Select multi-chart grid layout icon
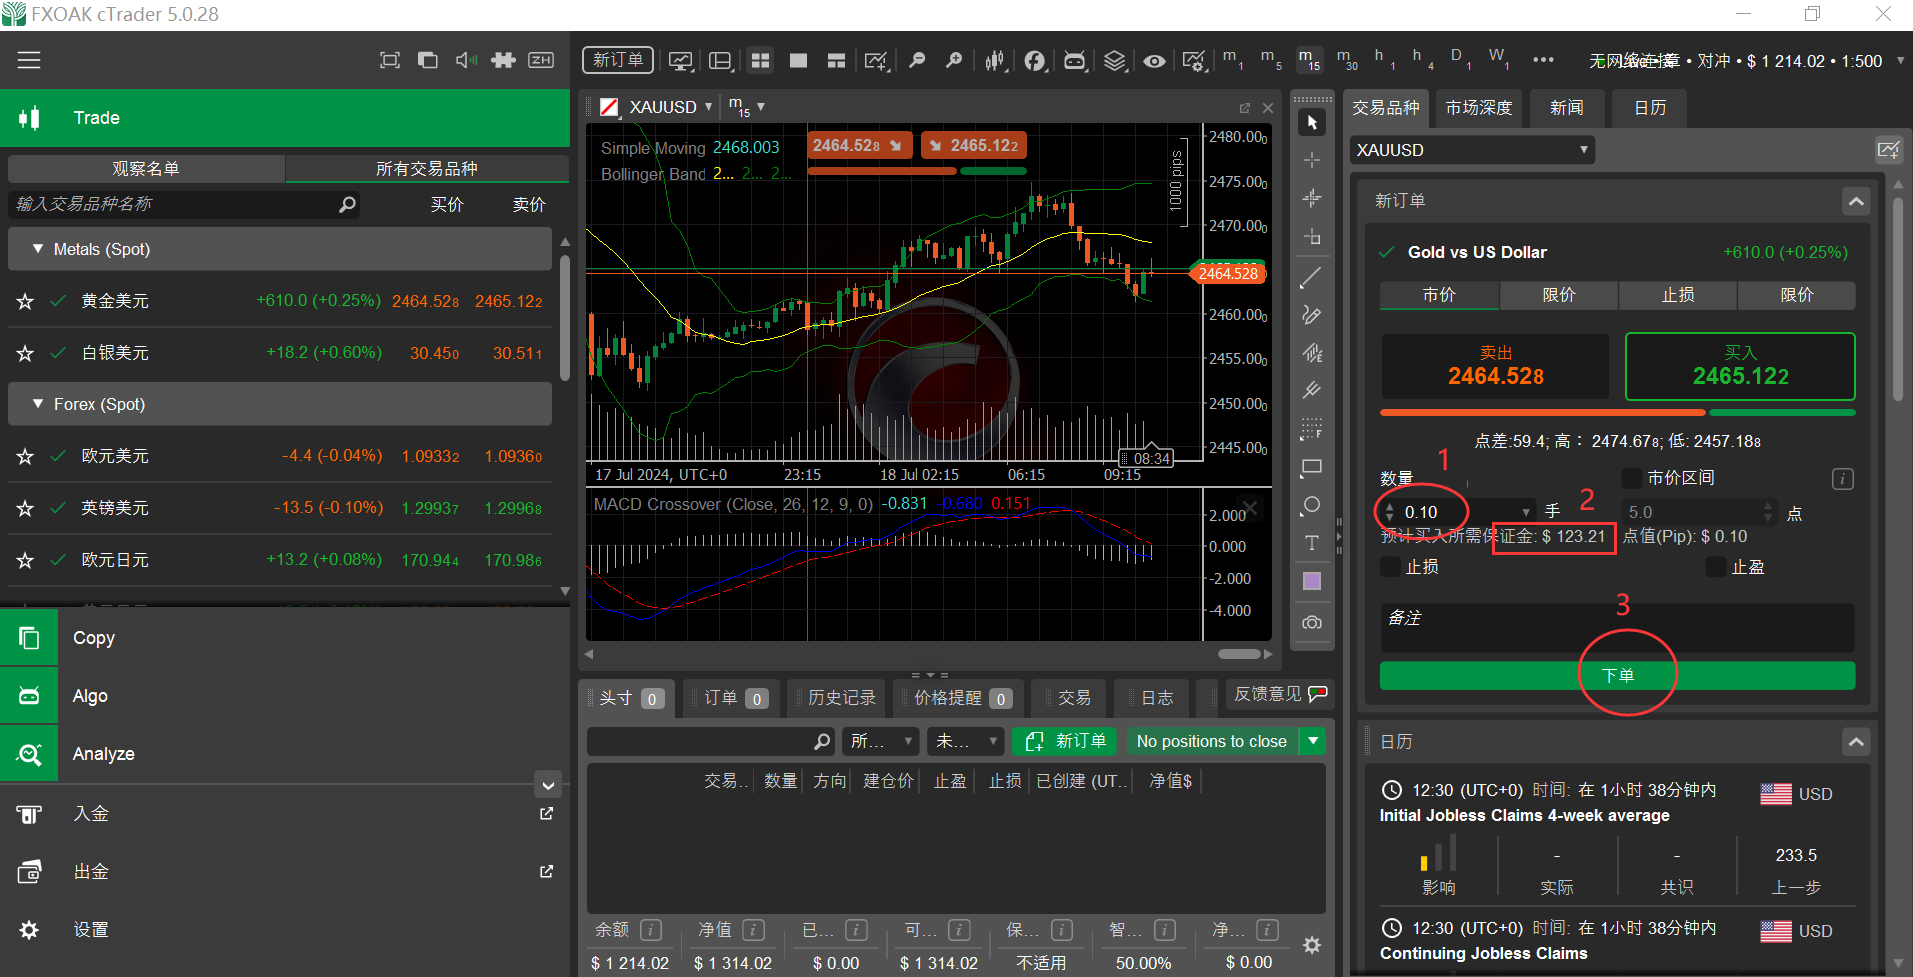The width and height of the screenshot is (1913, 977). click(761, 61)
